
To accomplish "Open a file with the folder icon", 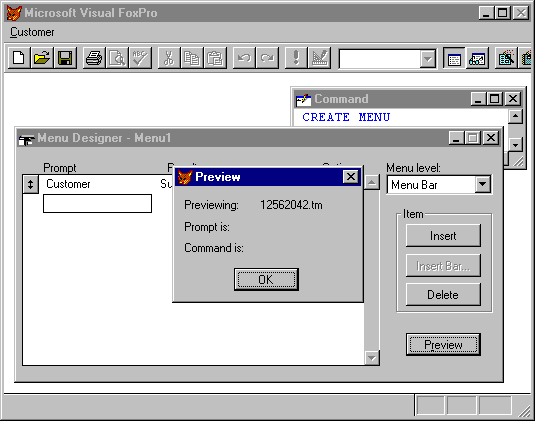I will pyautogui.click(x=42, y=58).
